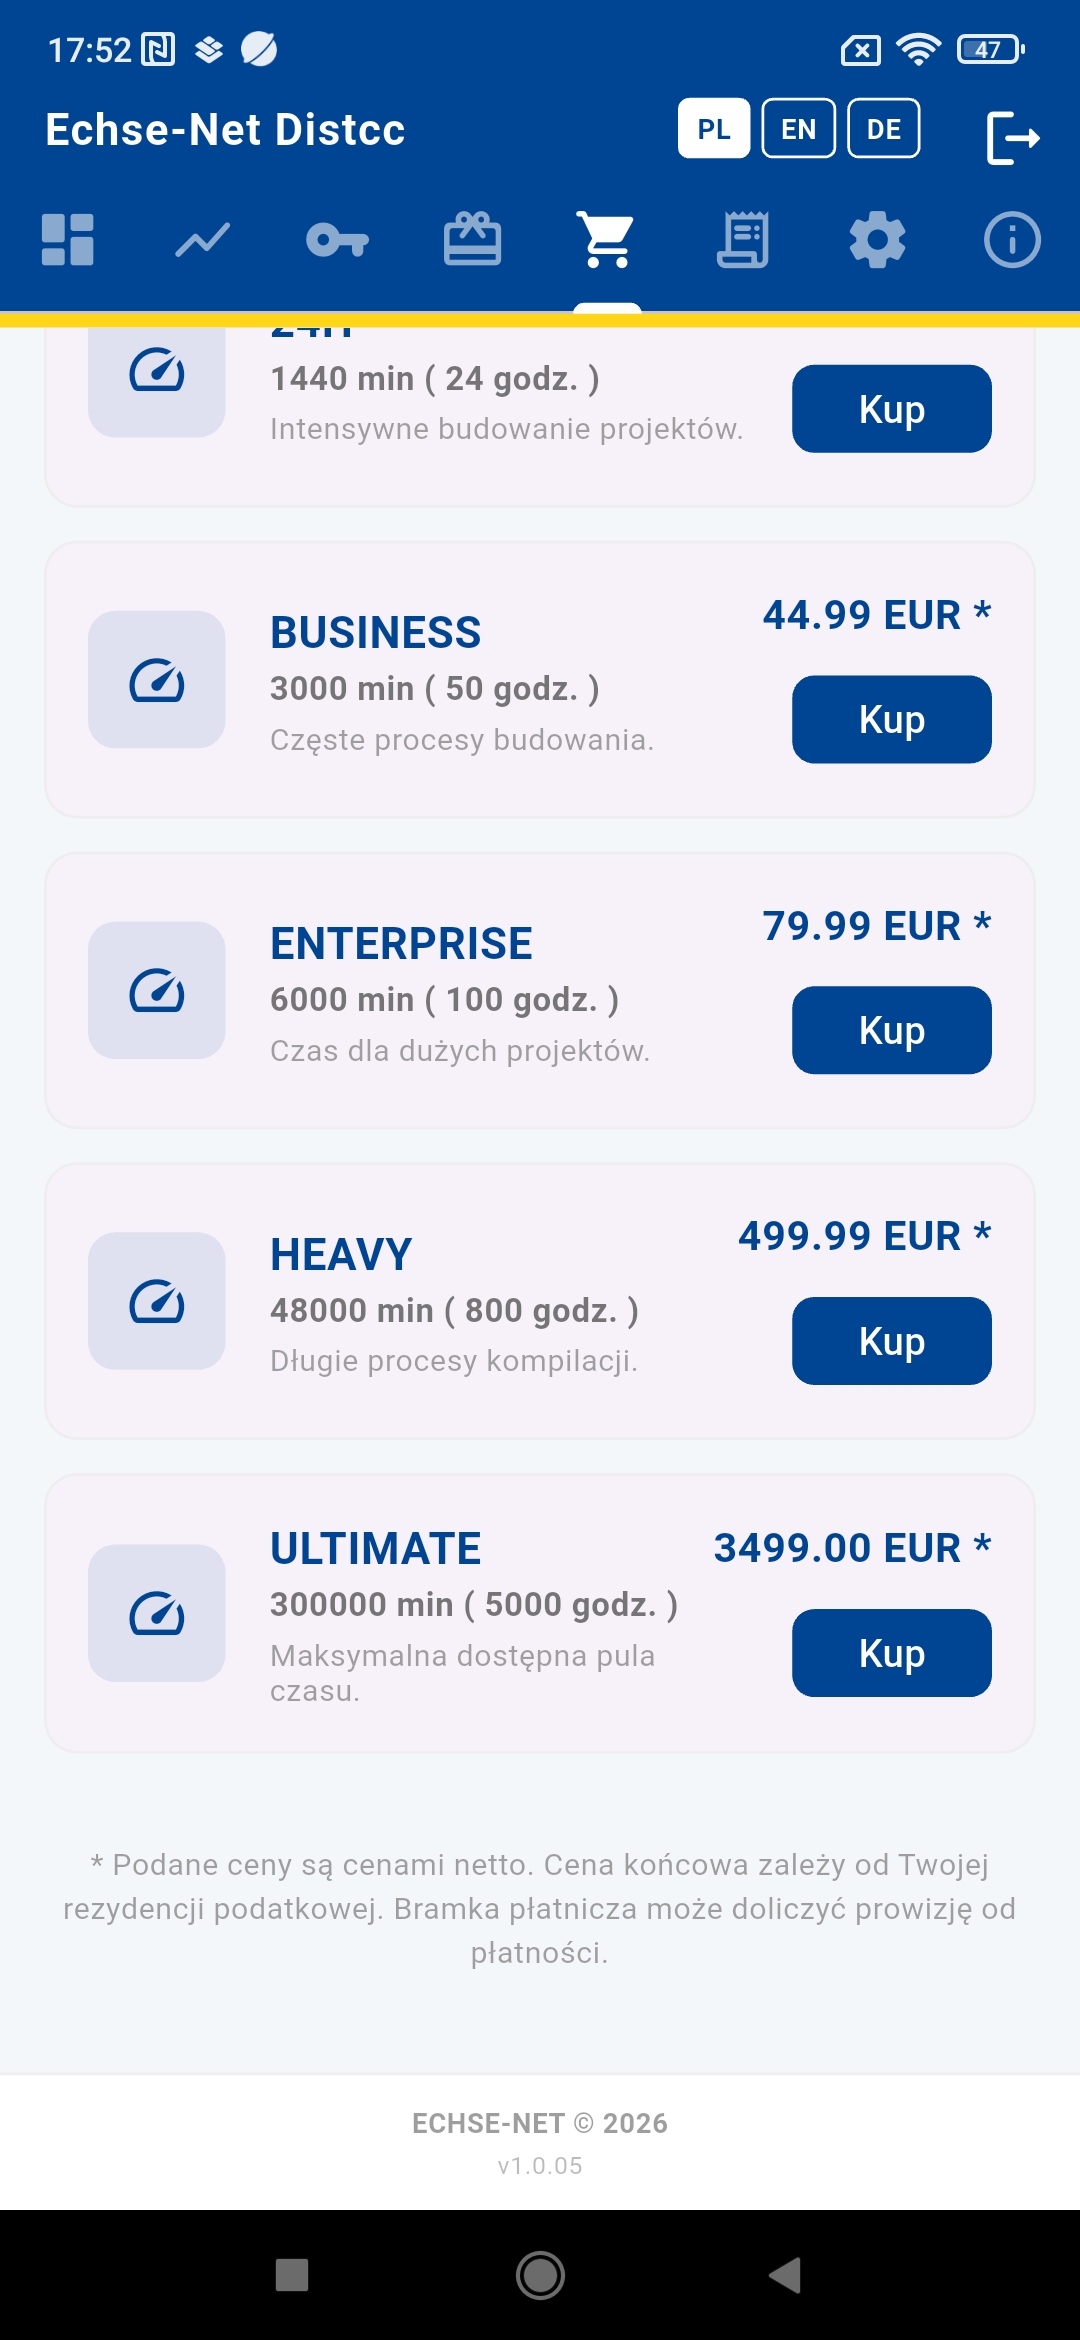The height and width of the screenshot is (2340, 1080).
Task: Open the statistics chart tab
Action: pyautogui.click(x=203, y=240)
